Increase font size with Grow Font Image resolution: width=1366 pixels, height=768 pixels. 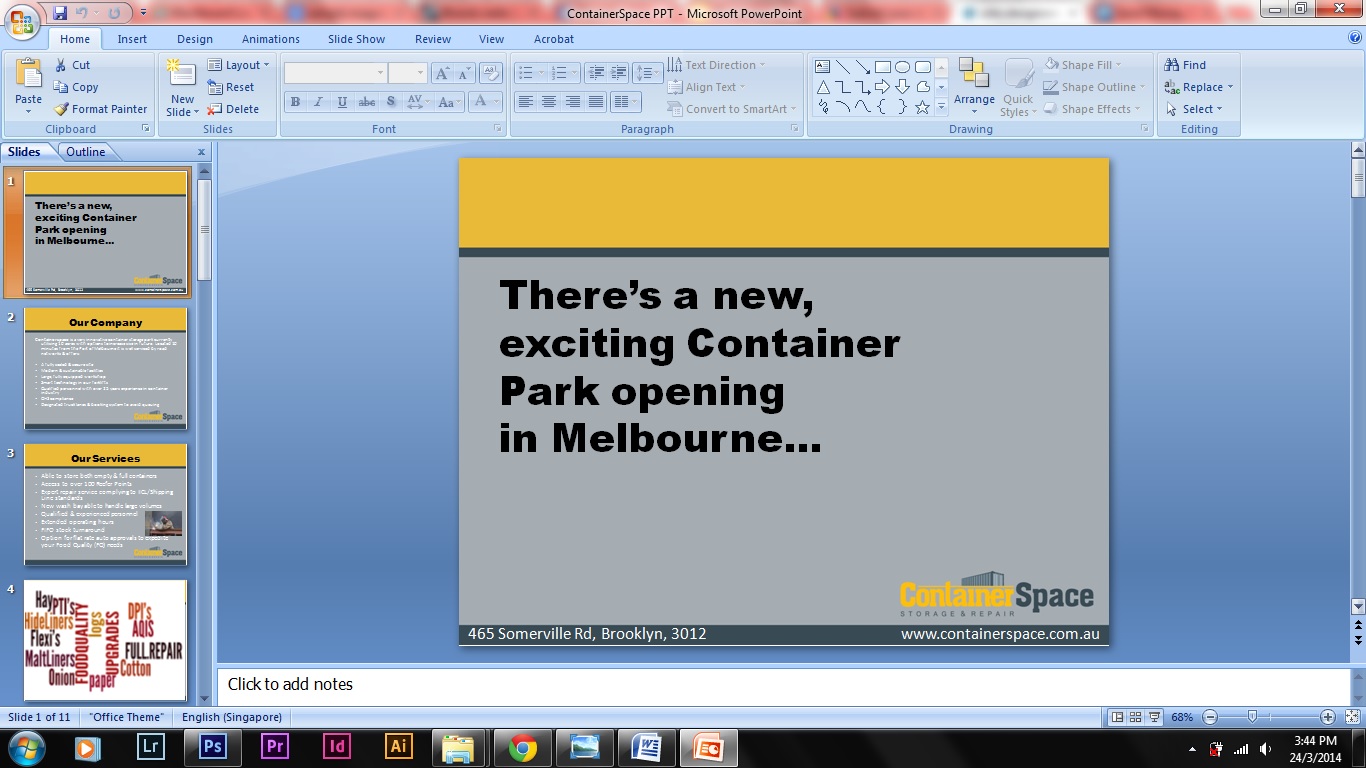[442, 73]
